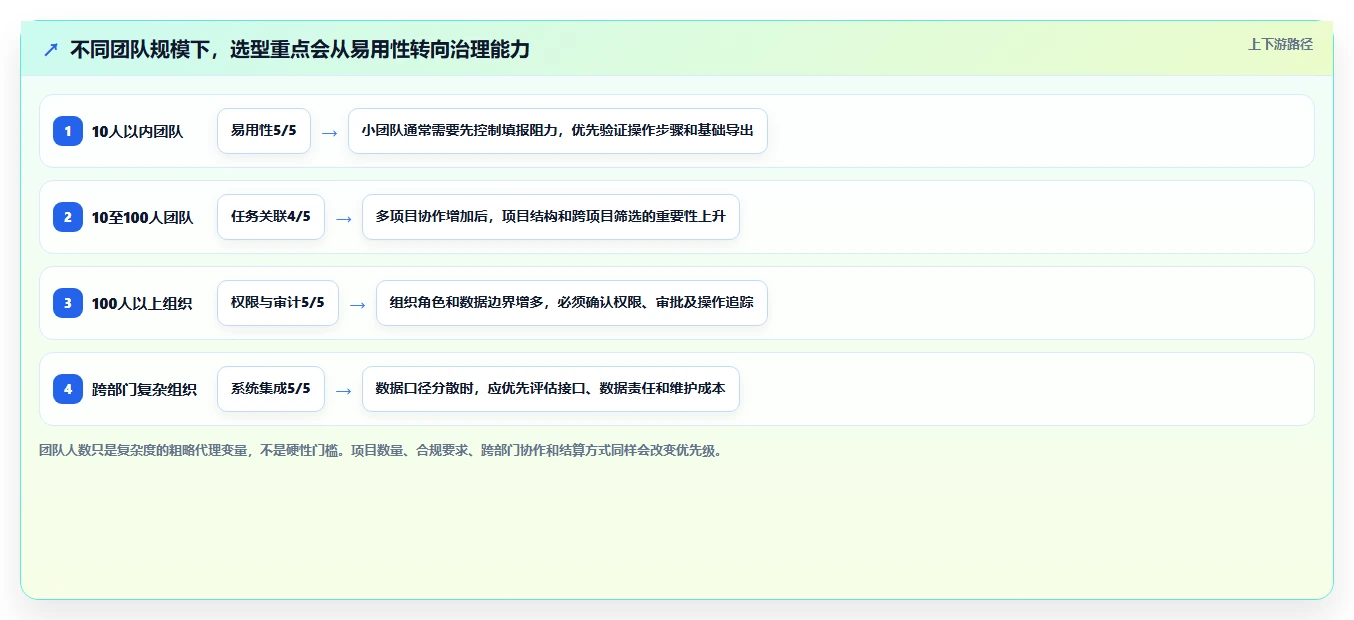1354x620 pixels.
Task: Select the 易用性5/5 chip
Action: 264,131
